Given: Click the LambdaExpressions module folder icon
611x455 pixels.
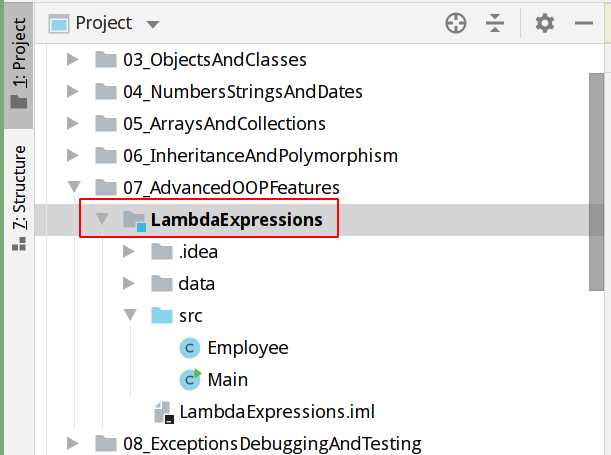Looking at the screenshot, I should tap(134, 220).
